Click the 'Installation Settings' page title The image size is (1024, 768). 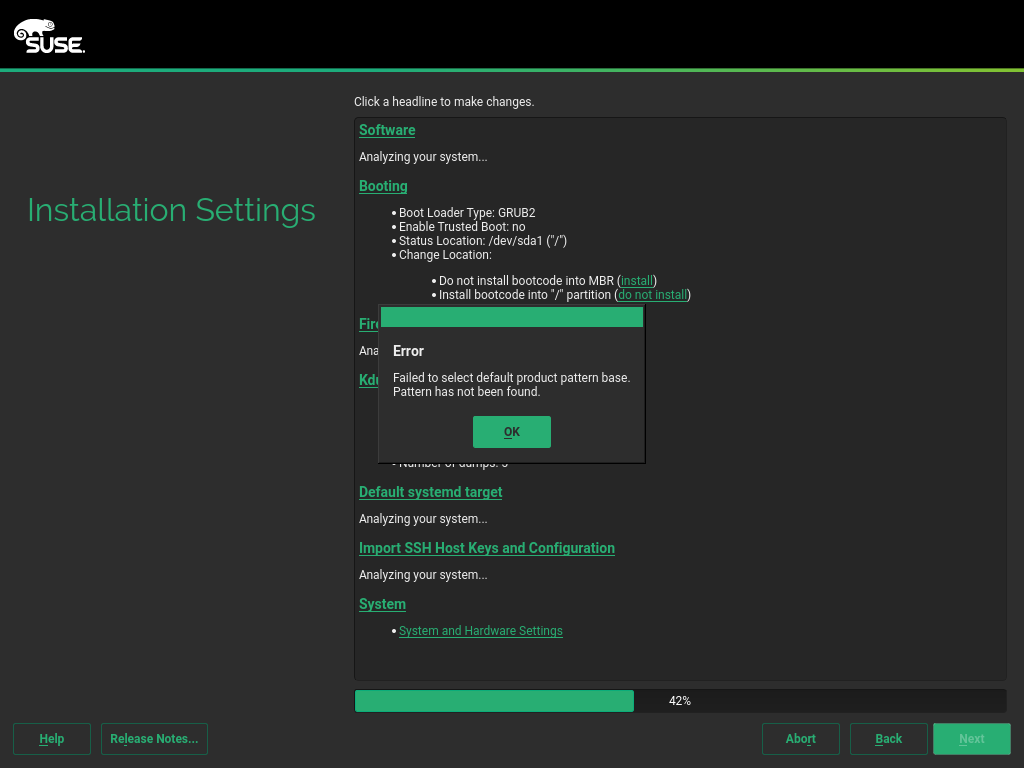tap(171, 210)
